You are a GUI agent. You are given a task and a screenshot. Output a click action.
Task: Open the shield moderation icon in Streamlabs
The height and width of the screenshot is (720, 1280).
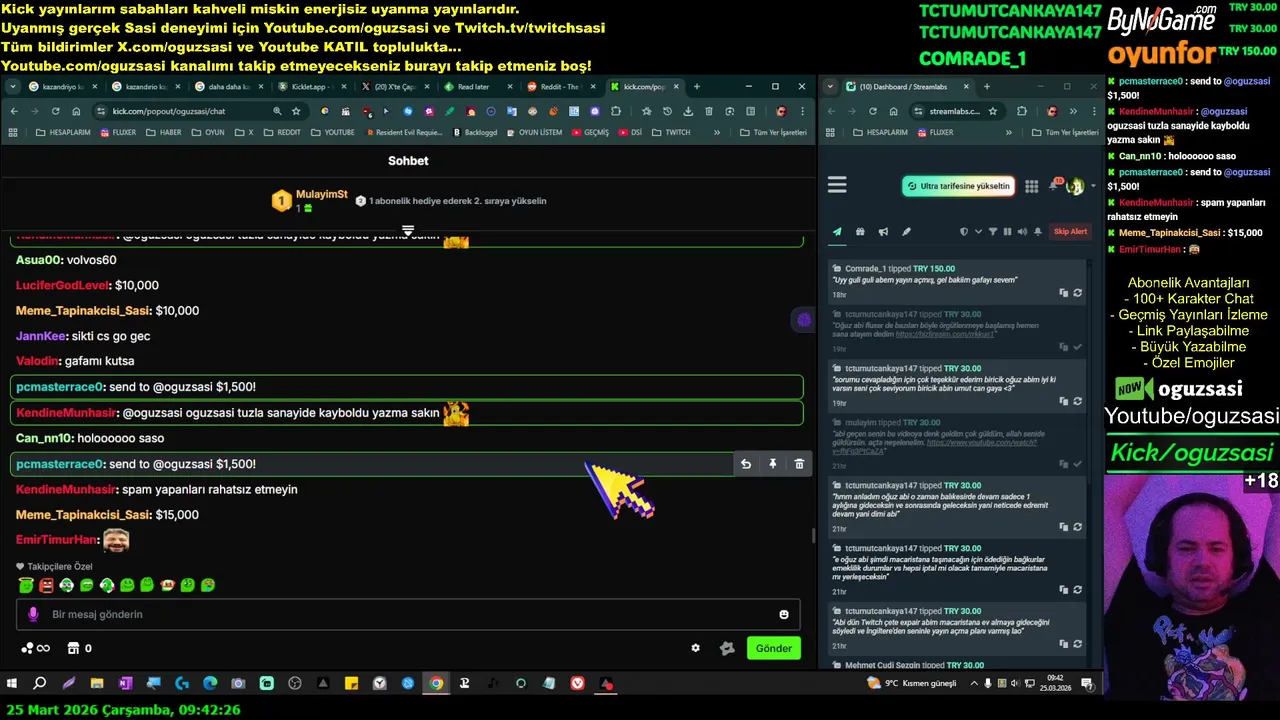click(x=964, y=232)
